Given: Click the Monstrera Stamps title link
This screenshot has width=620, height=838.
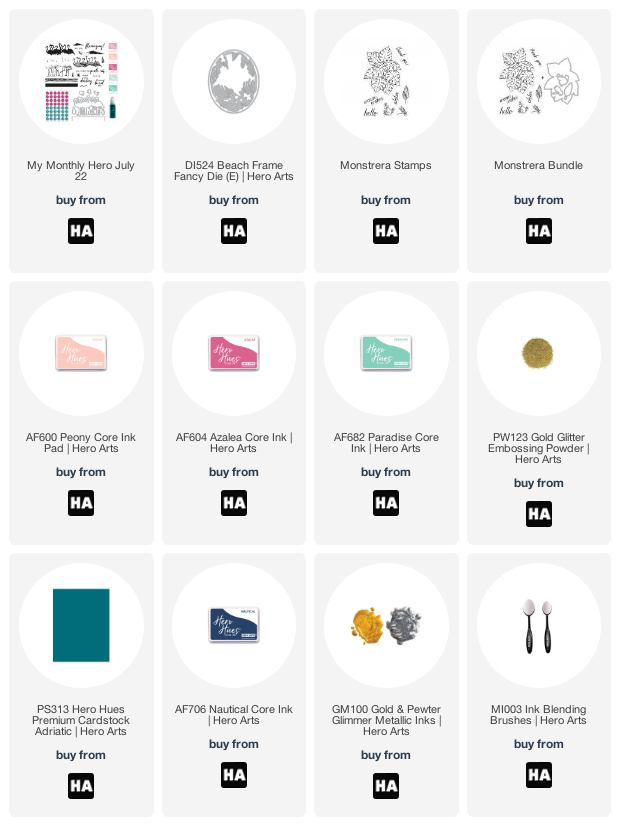Looking at the screenshot, I should click(x=386, y=165).
